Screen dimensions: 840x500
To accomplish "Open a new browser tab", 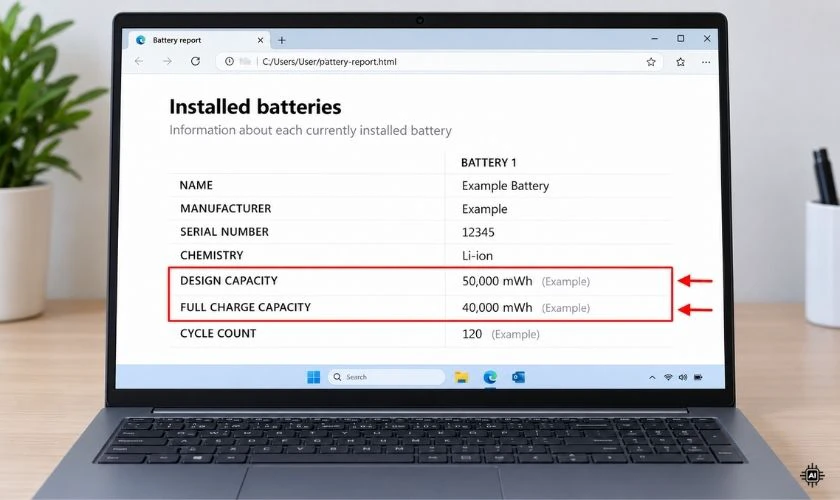I will pos(282,40).
